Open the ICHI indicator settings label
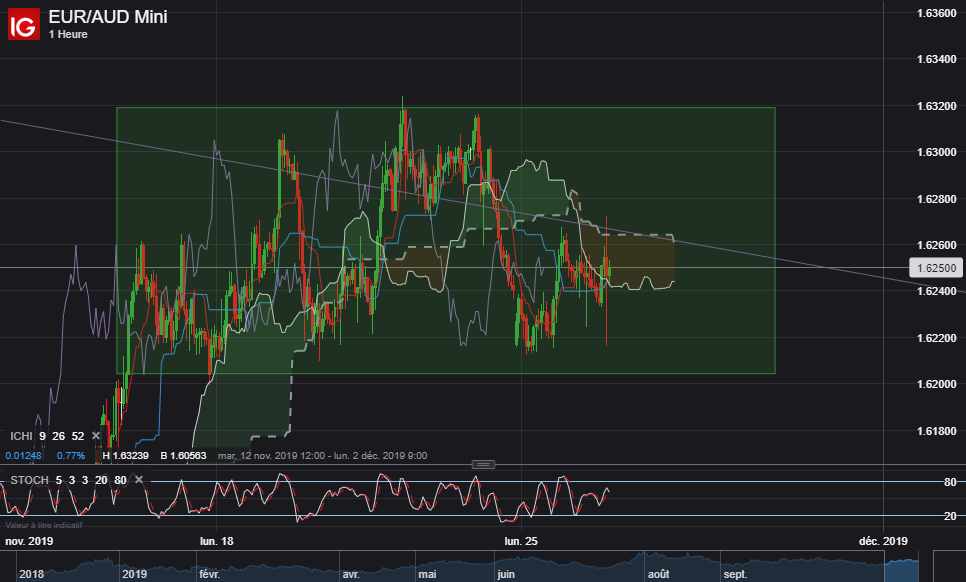This screenshot has height=582, width=966. point(21,436)
